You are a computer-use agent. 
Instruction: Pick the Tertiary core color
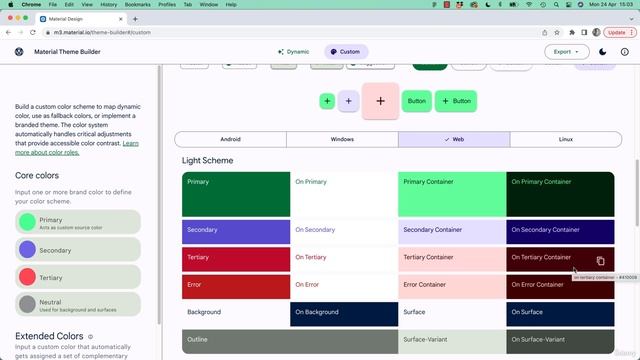tap(78, 277)
